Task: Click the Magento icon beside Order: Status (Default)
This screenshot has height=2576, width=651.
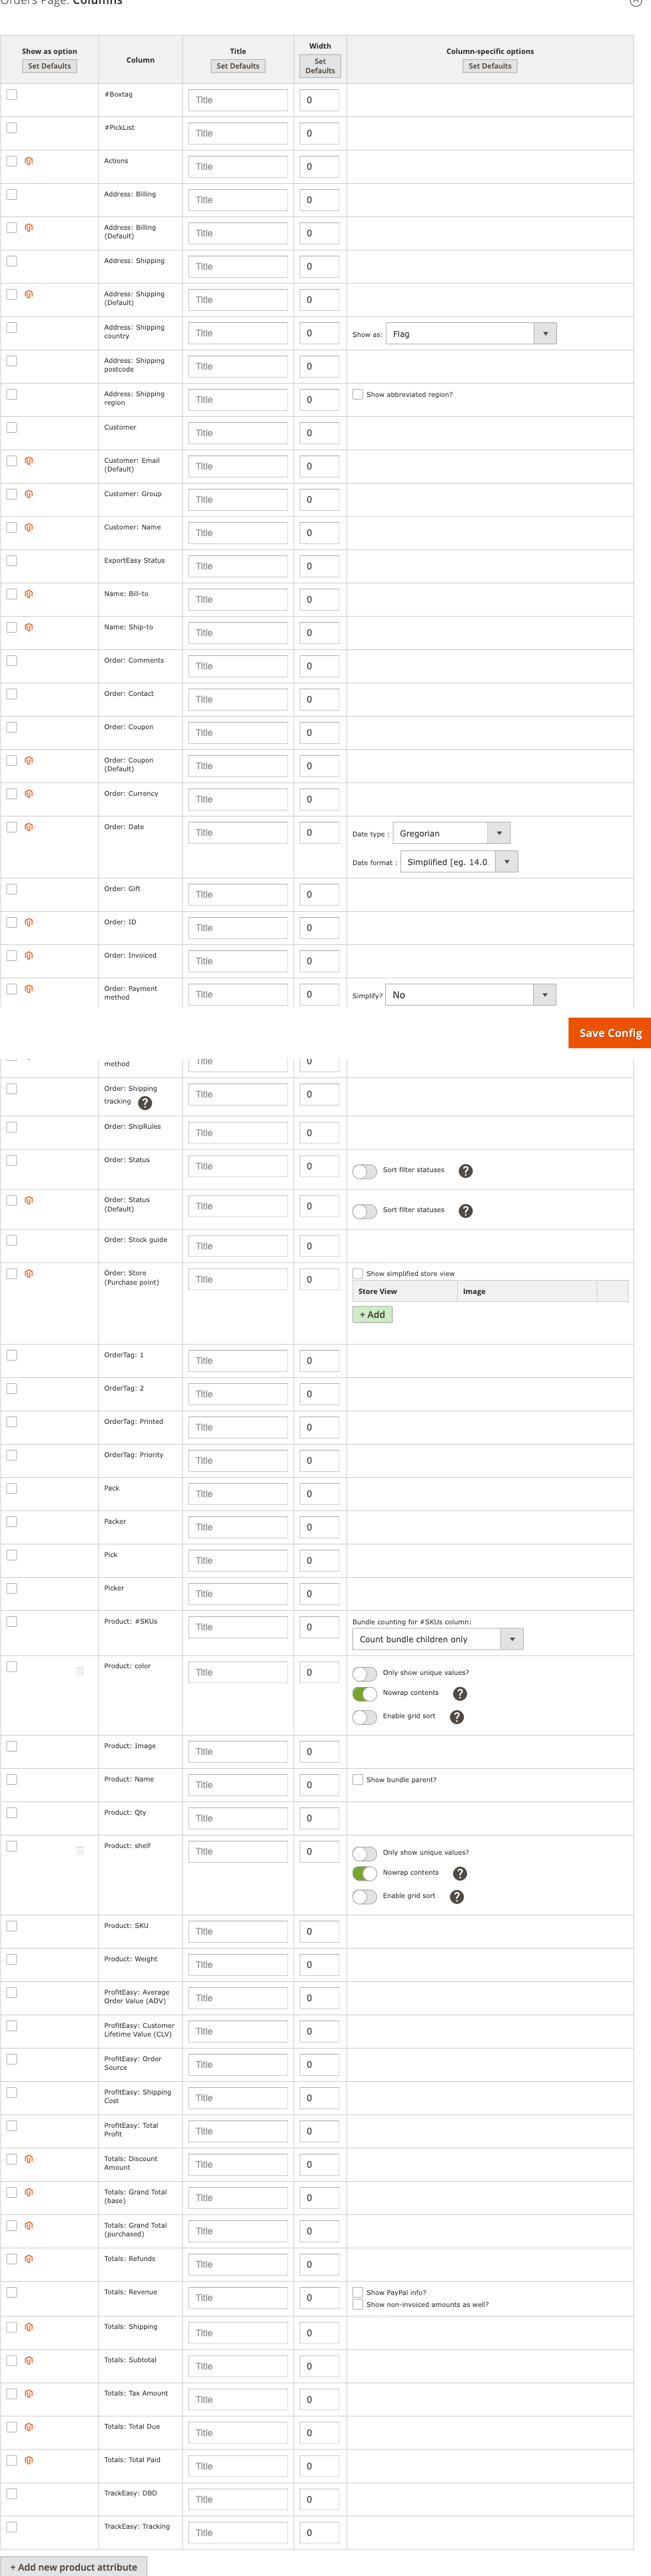Action: pos(29,1200)
